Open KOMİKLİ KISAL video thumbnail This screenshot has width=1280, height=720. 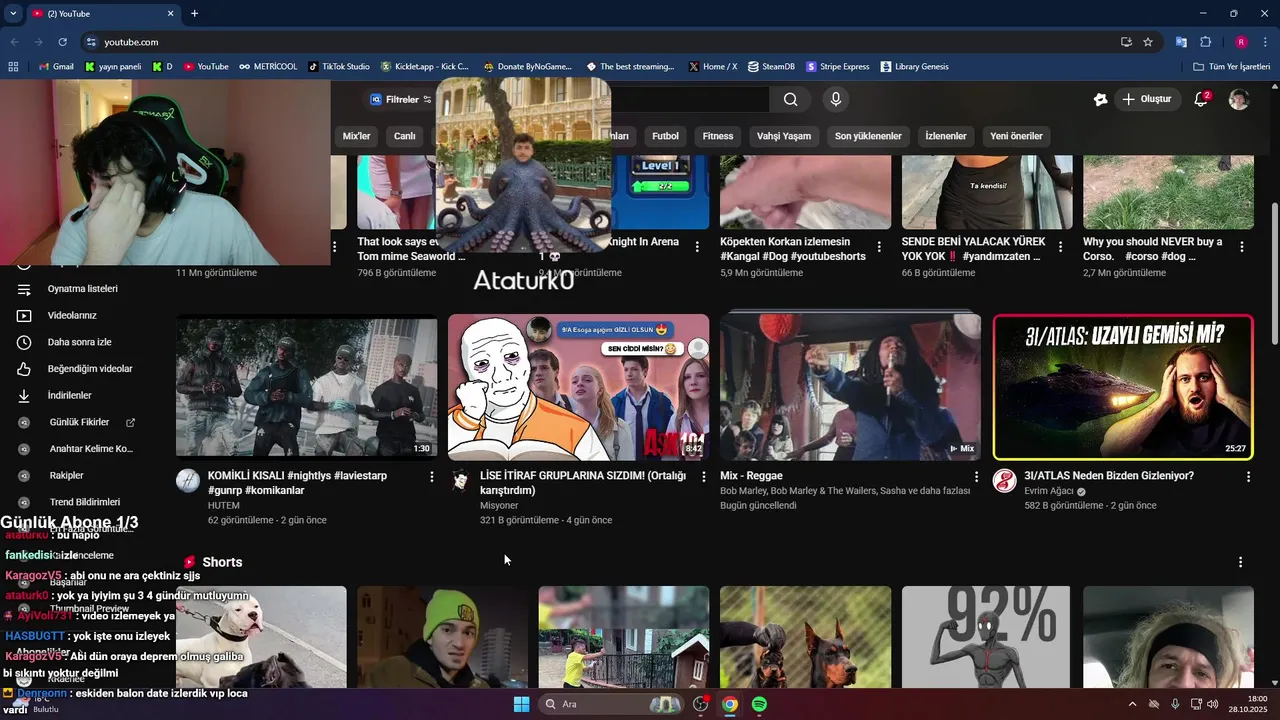(x=306, y=387)
